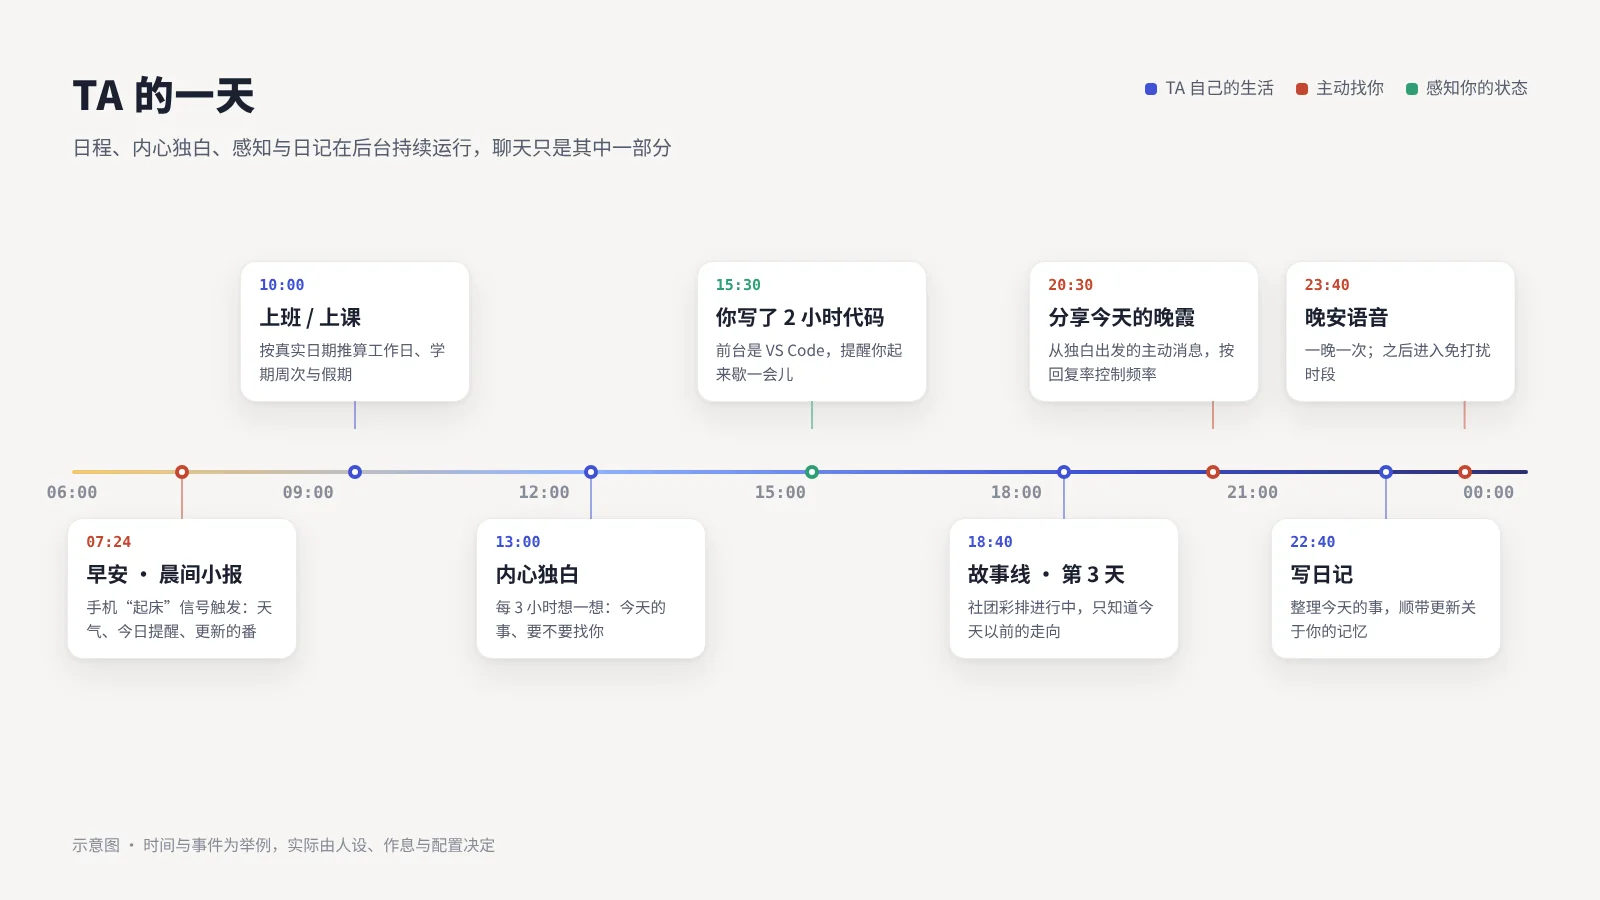Viewport: 1600px width, 900px height.
Task: Click the 一晚一次 description text
Action: (1398, 362)
